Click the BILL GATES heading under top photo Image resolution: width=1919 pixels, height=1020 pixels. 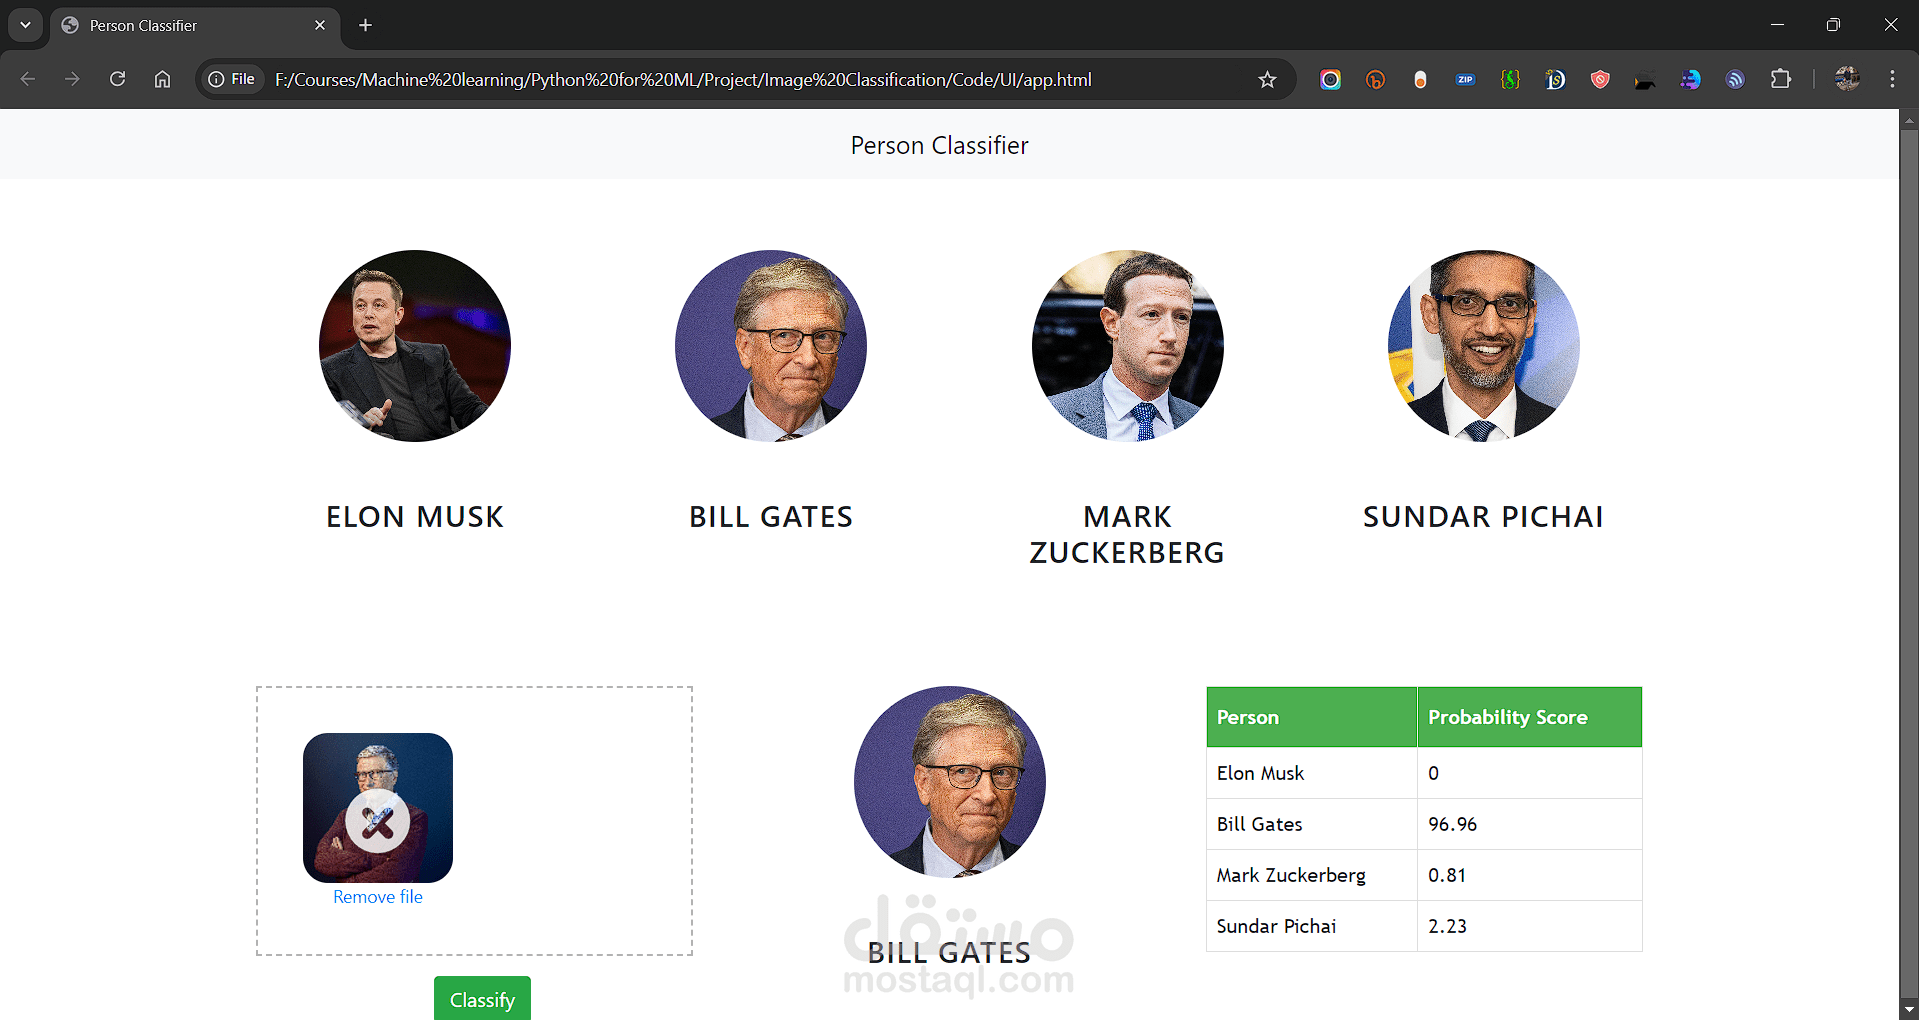pos(771,517)
